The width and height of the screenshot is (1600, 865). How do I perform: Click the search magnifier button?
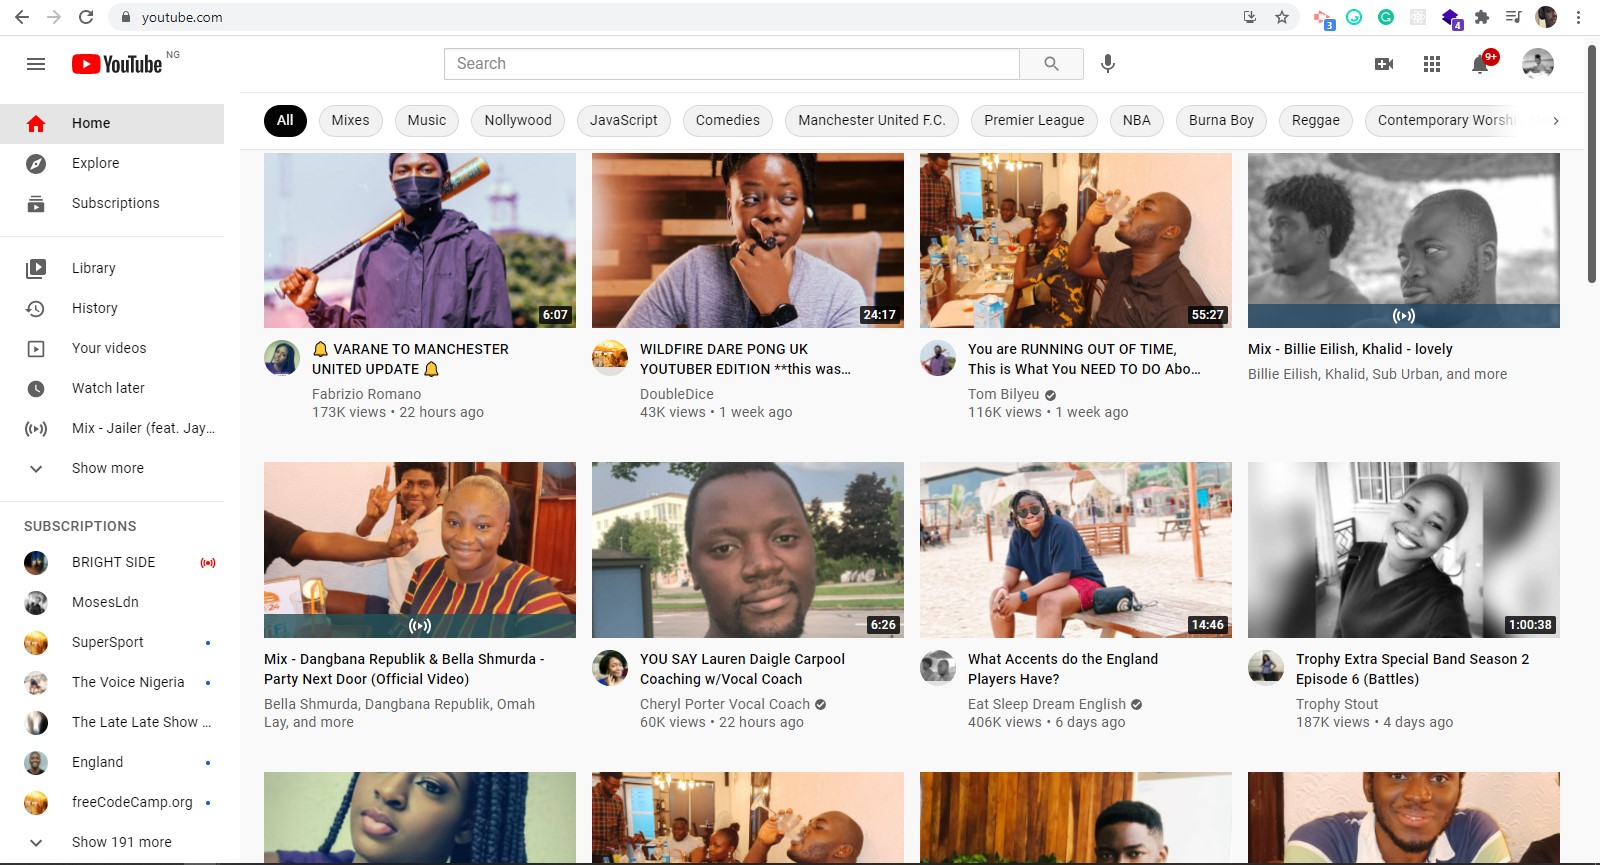click(1051, 64)
